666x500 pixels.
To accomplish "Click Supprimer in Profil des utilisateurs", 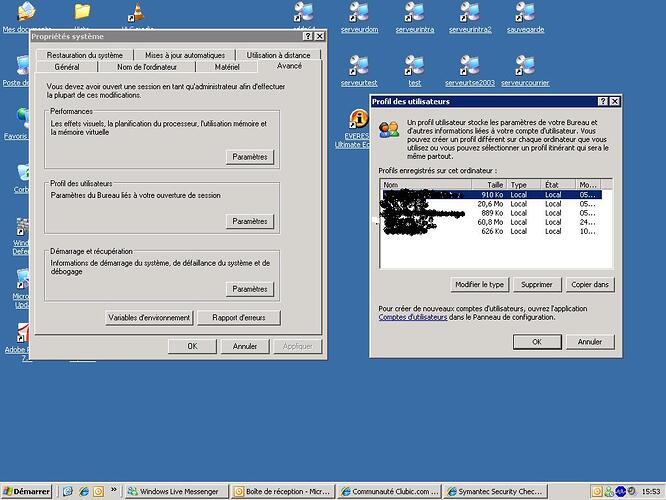I will 536,285.
